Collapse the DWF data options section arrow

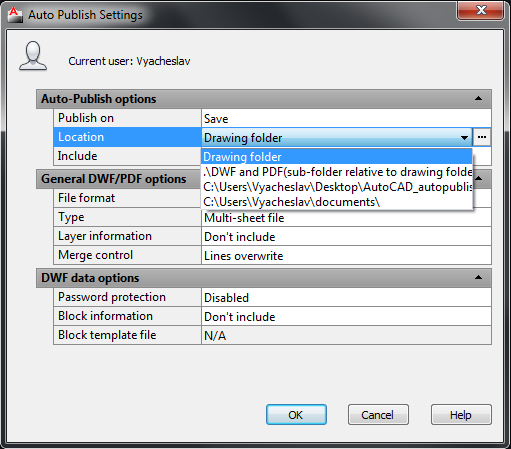pyautogui.click(x=478, y=277)
